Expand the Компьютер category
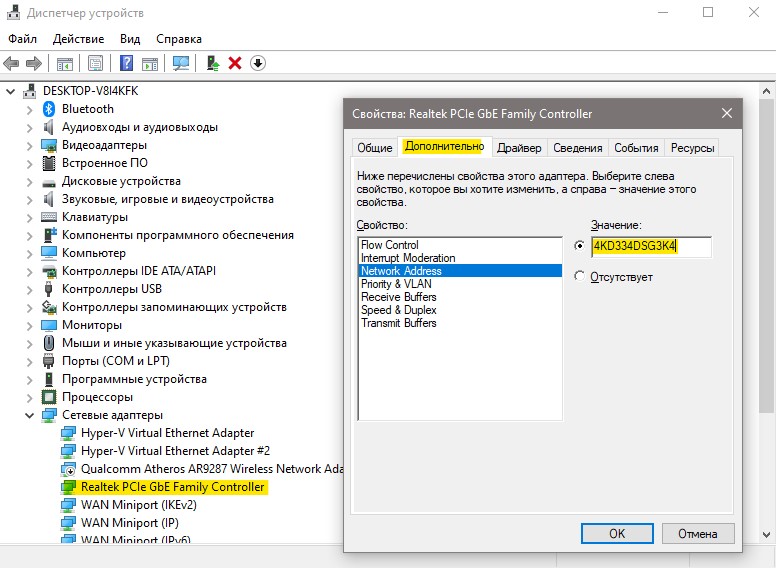Viewport: 776px width, 568px height. (x=30, y=254)
